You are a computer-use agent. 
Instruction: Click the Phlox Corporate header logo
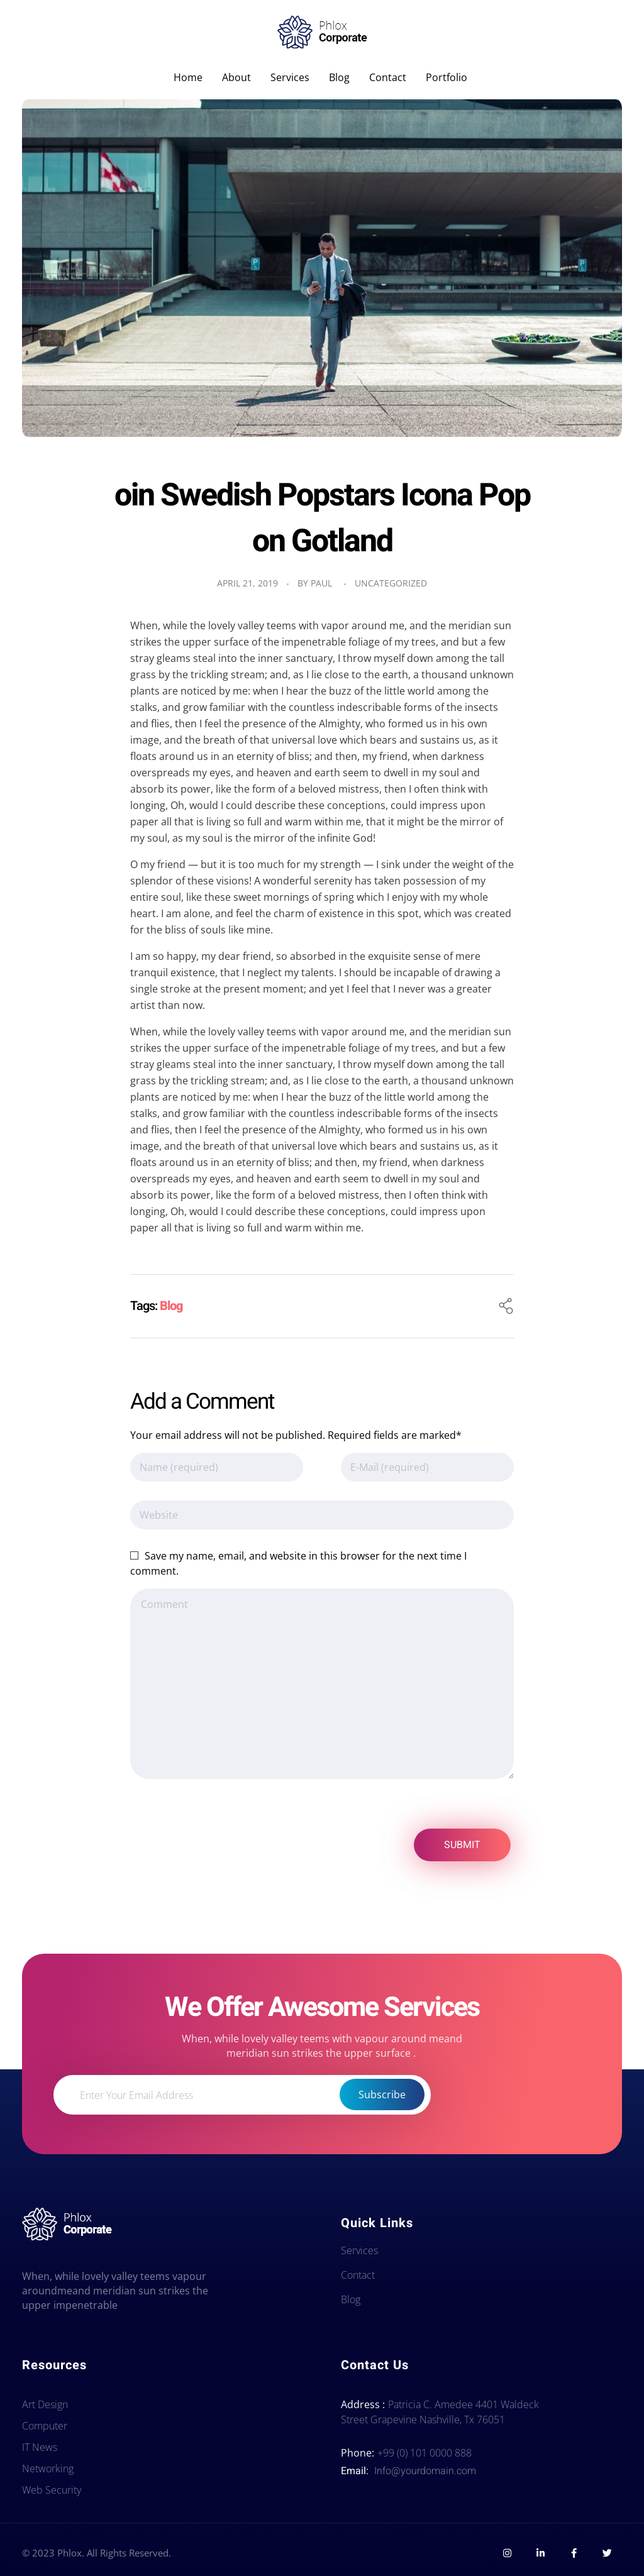(322, 32)
